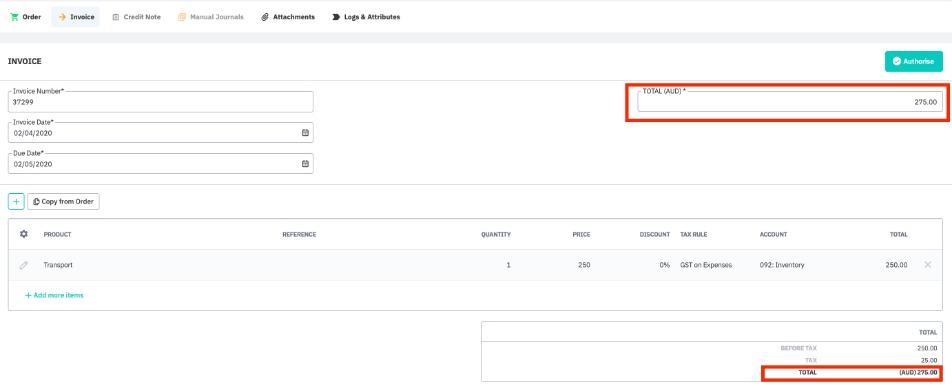Click the Invoice Date field
The width and height of the screenshot is (952, 389).
(161, 132)
